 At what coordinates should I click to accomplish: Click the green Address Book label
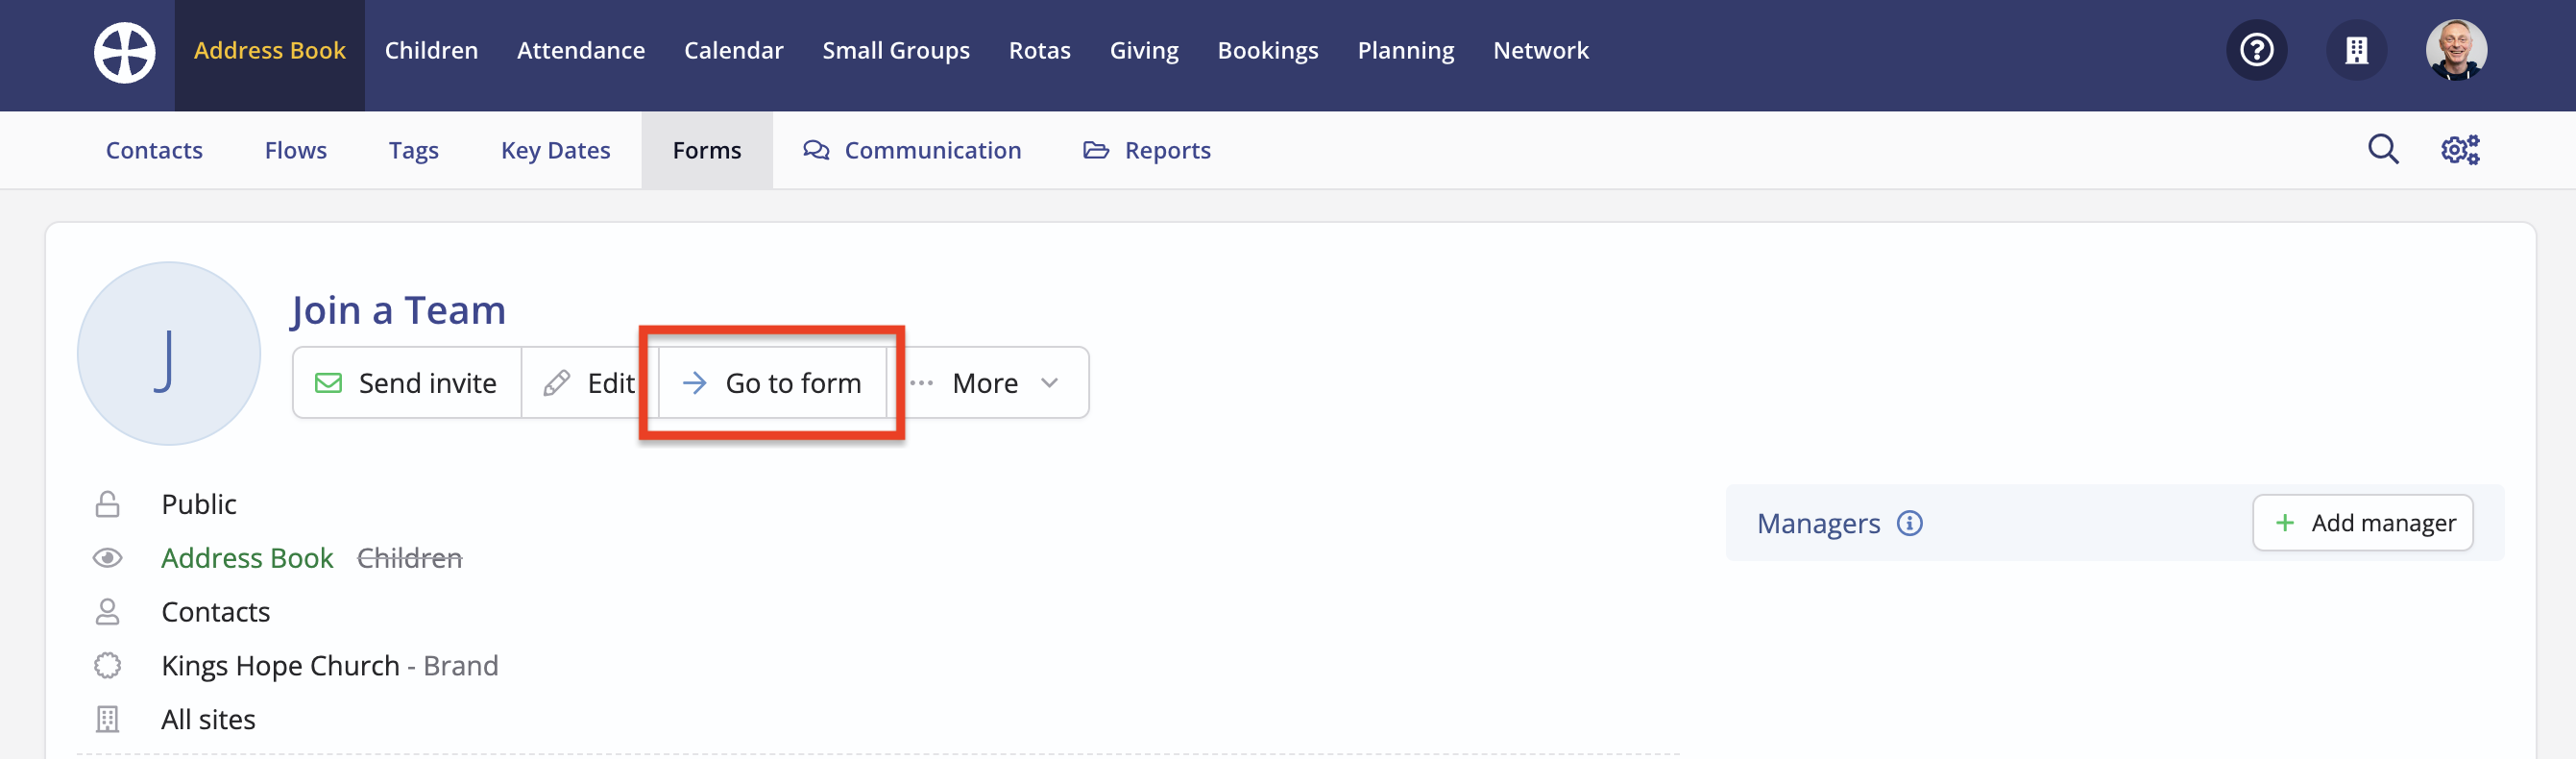247,557
